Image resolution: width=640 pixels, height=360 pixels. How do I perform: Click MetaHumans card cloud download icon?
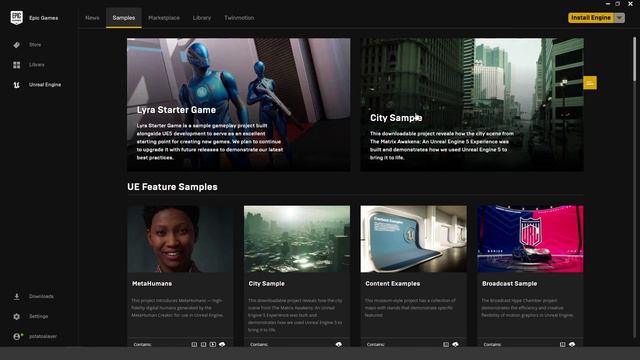click(x=222, y=344)
